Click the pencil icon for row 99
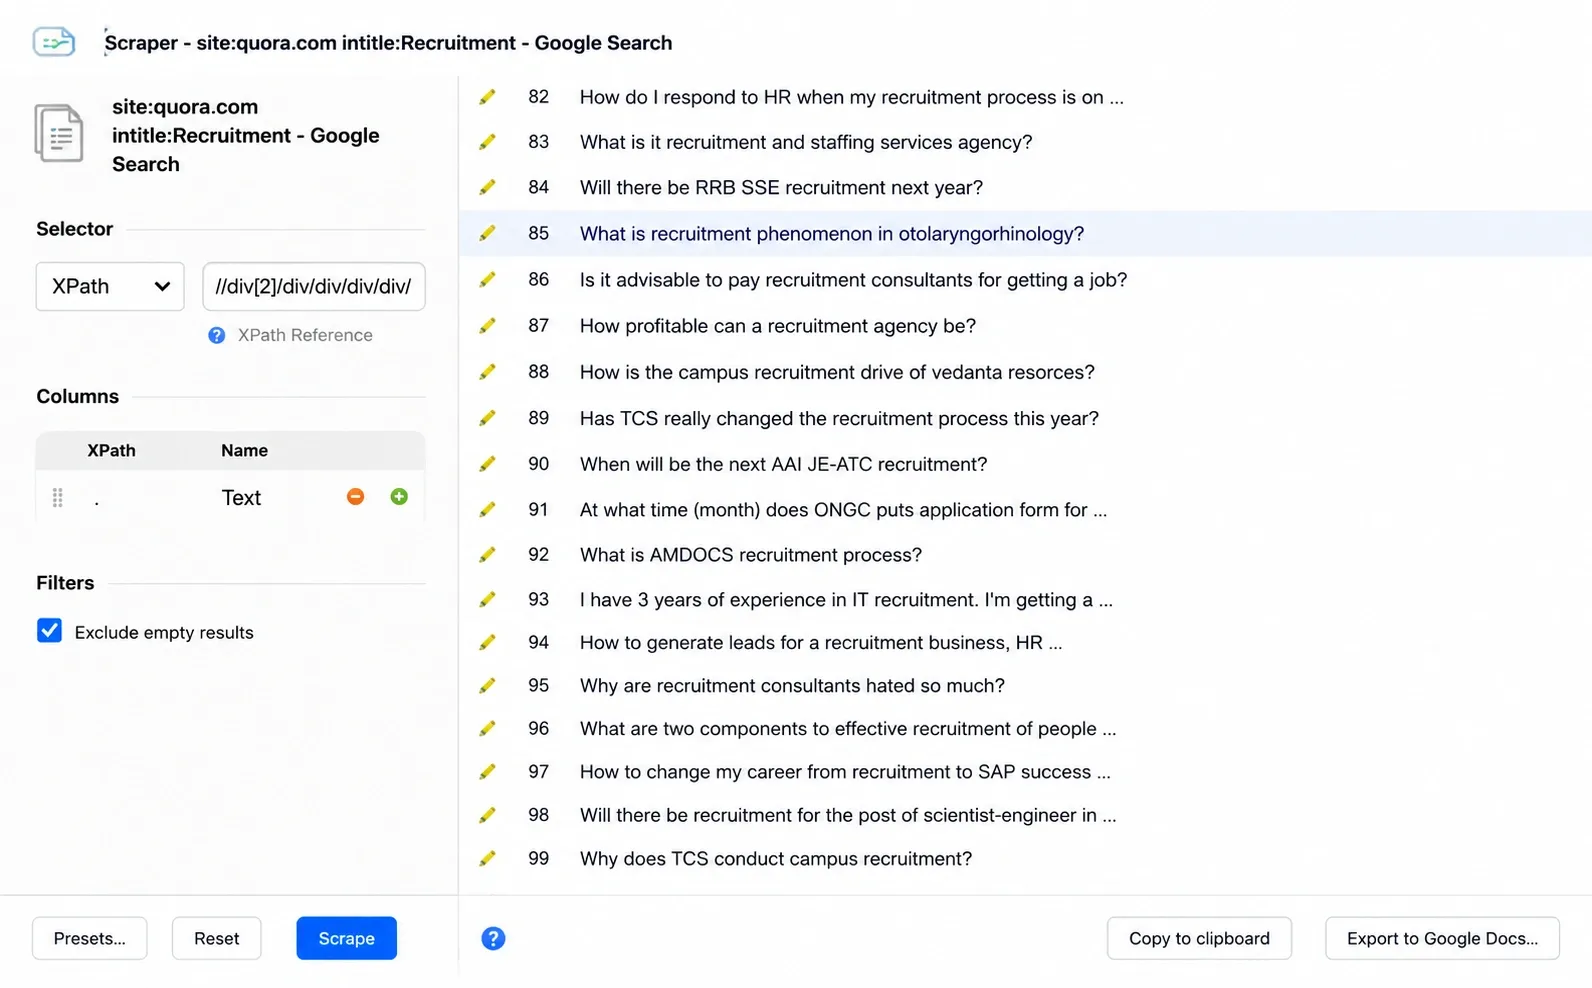This screenshot has height=988, width=1592. coord(487,859)
